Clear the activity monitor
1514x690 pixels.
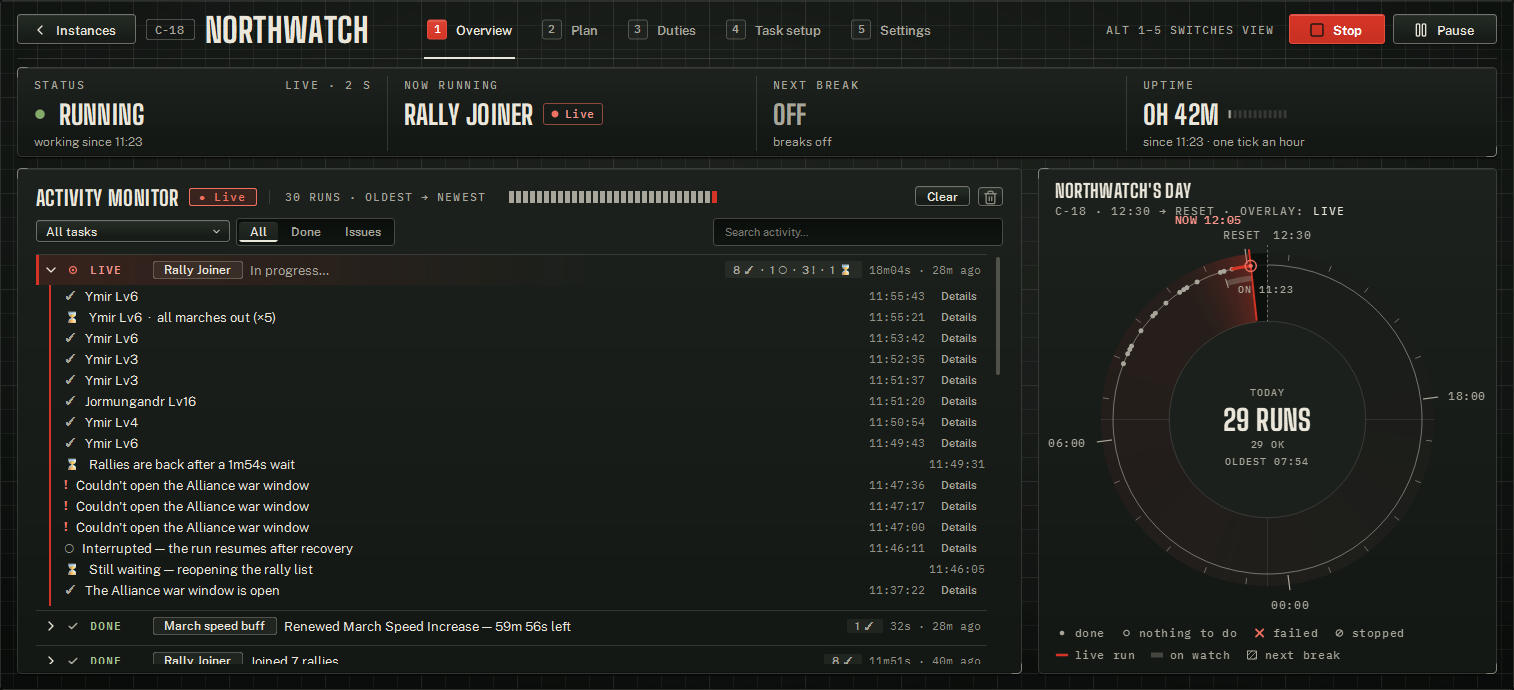click(942, 197)
